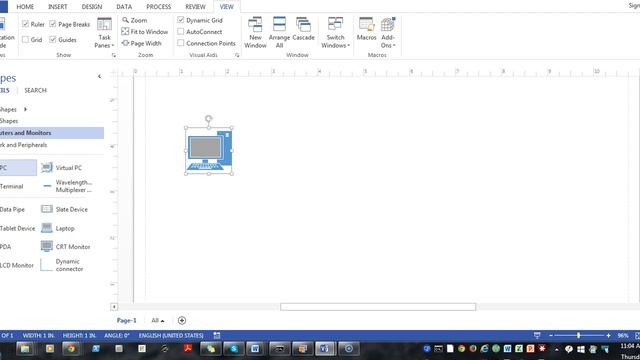The height and width of the screenshot is (360, 640).
Task: Click the WIDTH: 1 IN. status field
Action: [38, 335]
